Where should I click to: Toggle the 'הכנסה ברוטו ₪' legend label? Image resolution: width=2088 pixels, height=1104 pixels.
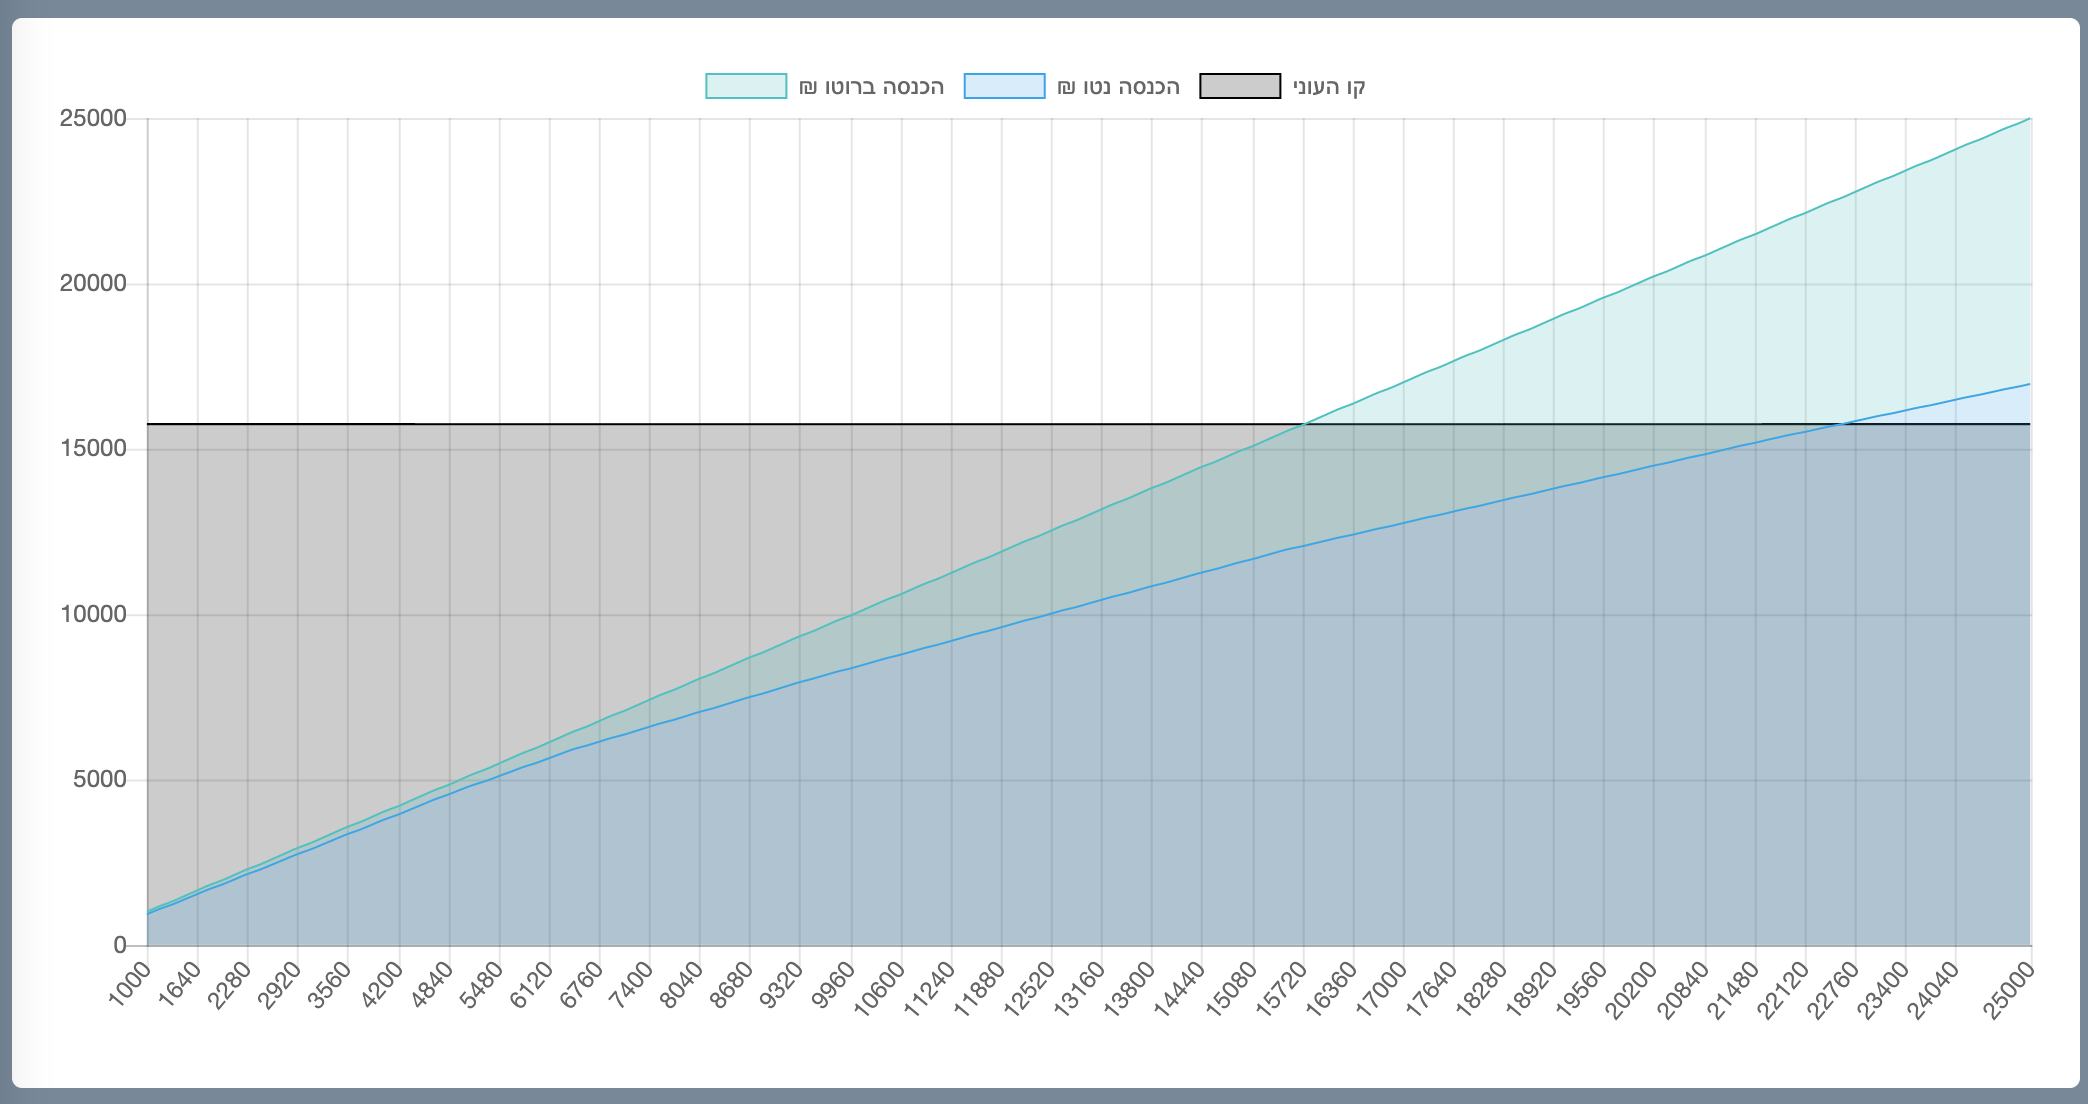coord(872,87)
